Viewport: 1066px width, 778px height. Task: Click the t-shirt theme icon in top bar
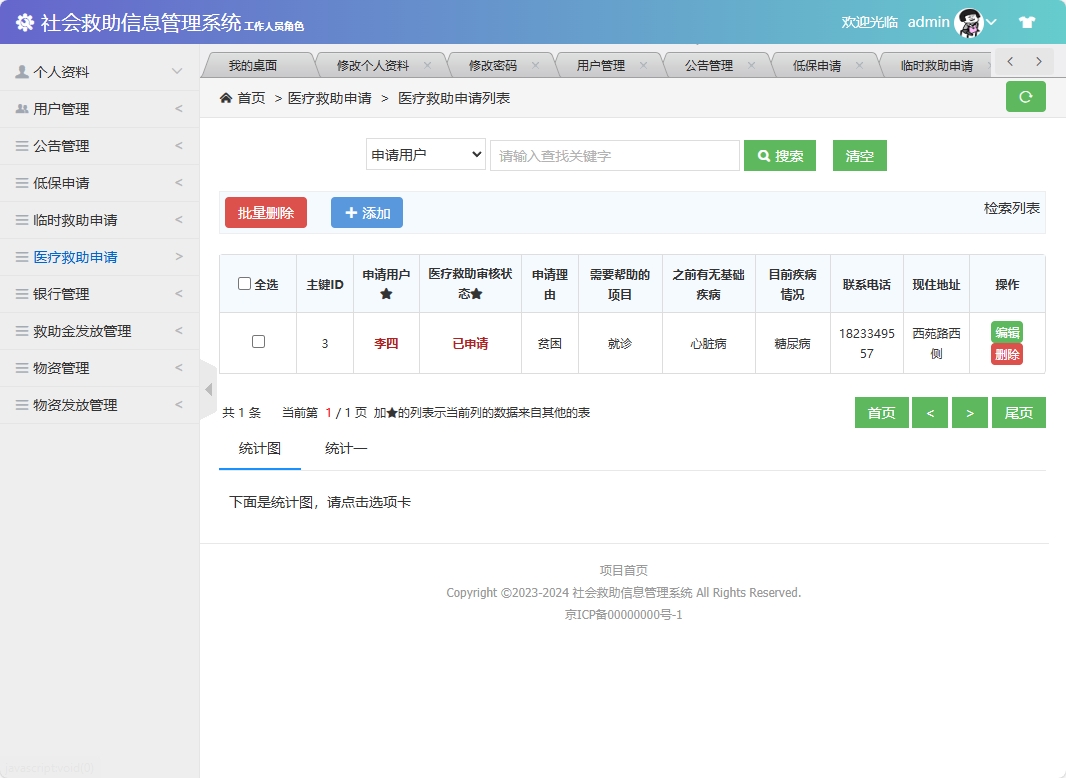tap(1027, 20)
